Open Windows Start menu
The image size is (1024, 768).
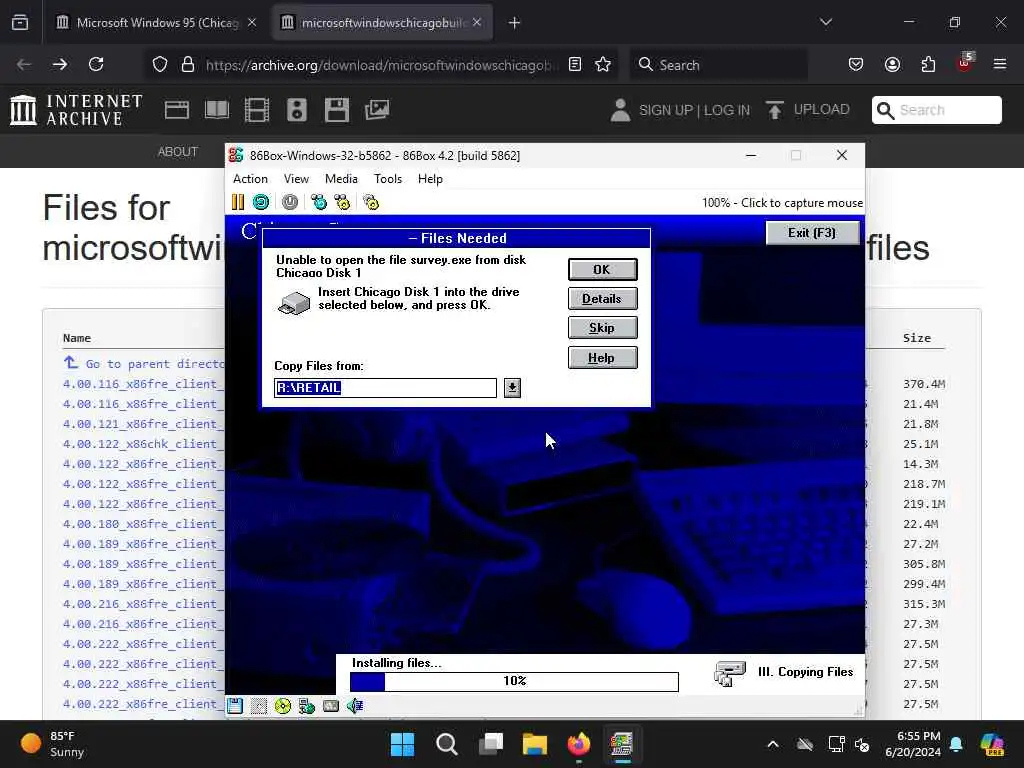coord(402,744)
